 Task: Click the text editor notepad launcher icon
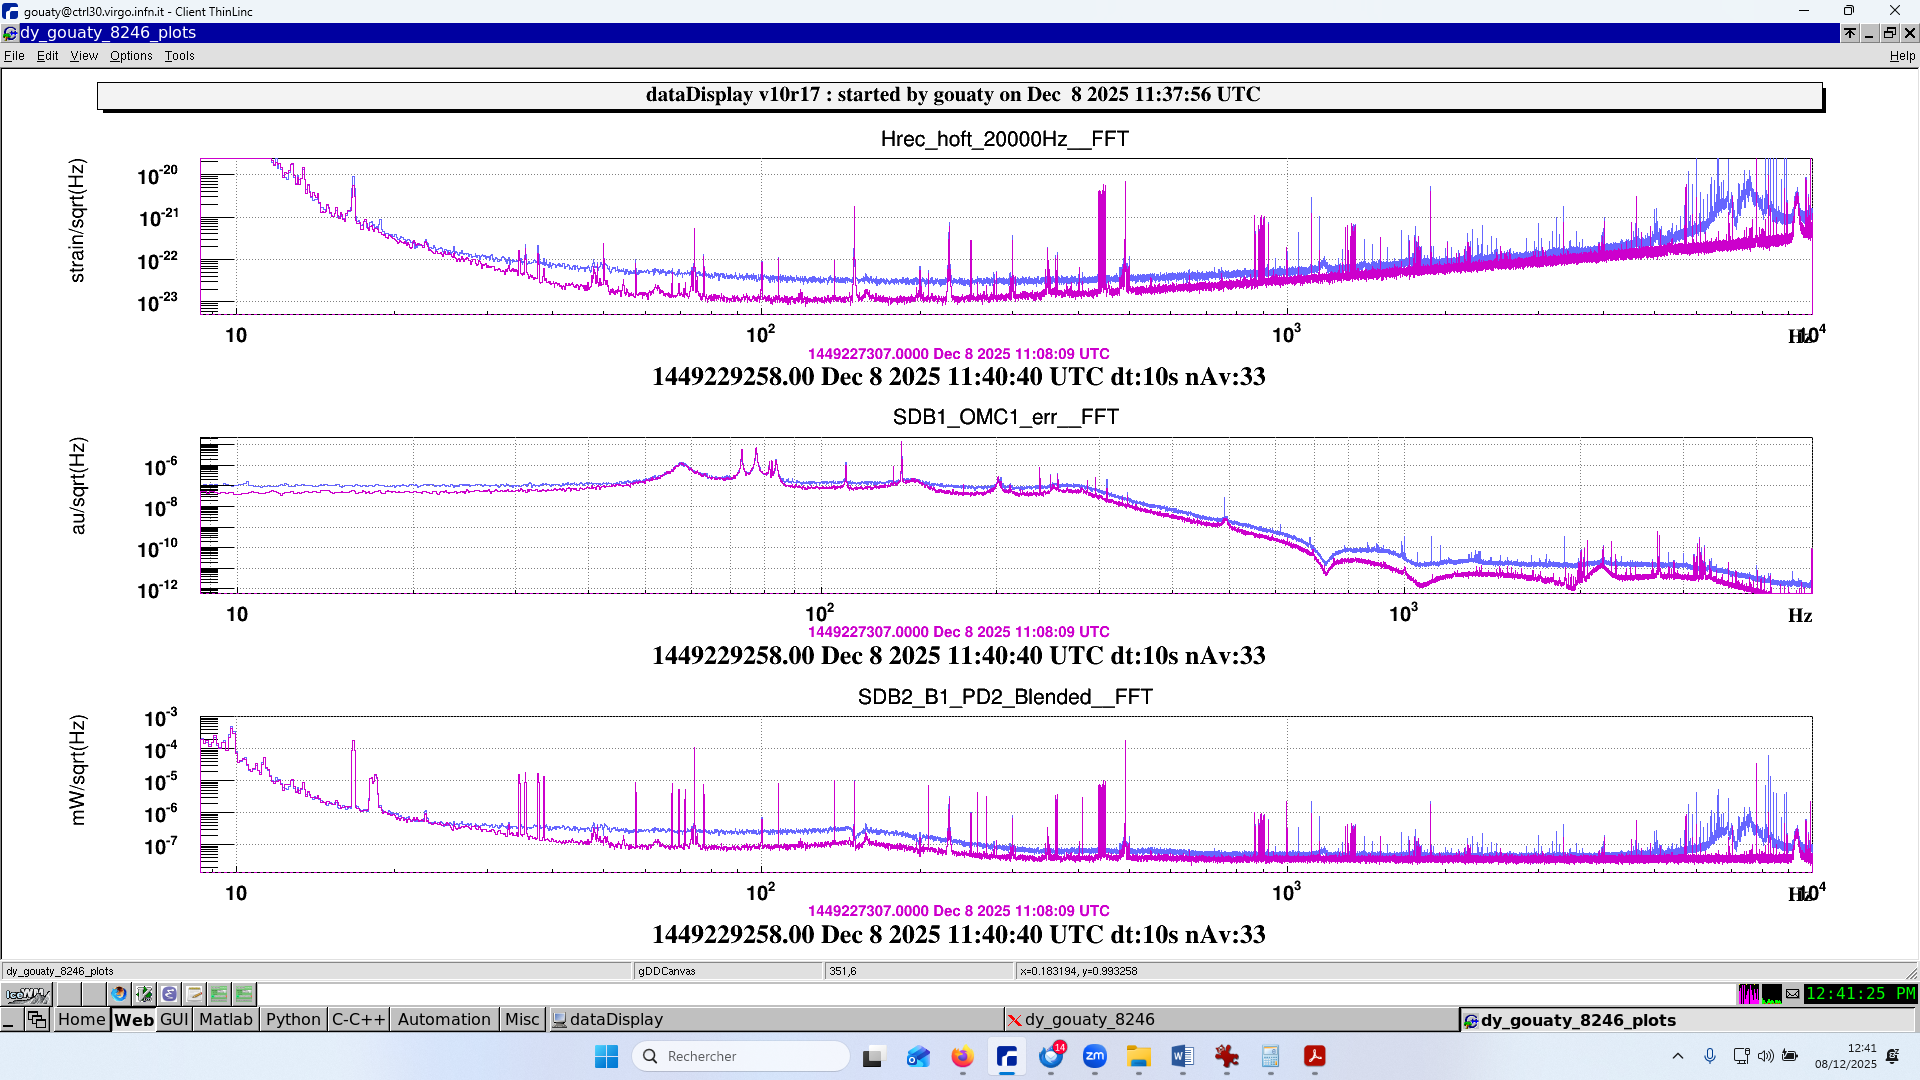coord(194,994)
